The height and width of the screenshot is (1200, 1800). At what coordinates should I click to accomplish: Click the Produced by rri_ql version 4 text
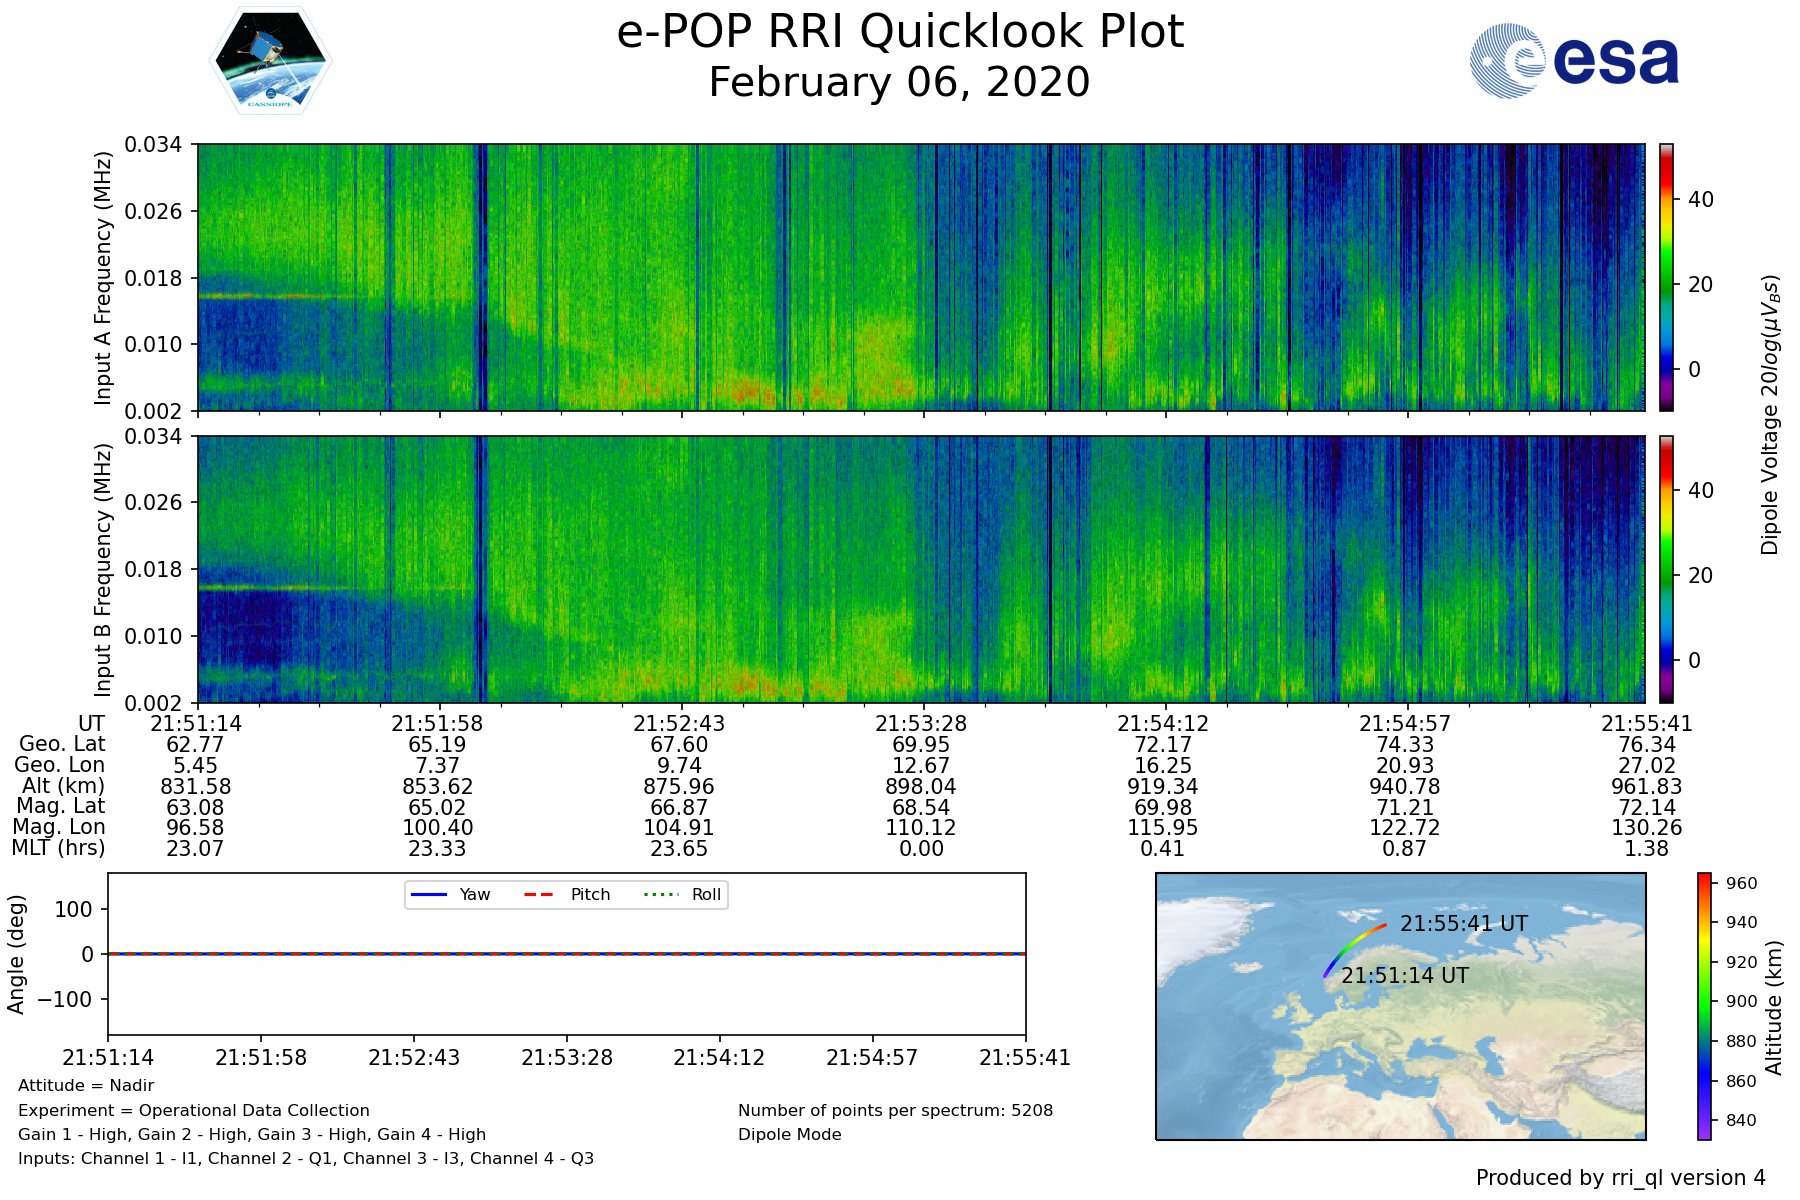(1620, 1178)
